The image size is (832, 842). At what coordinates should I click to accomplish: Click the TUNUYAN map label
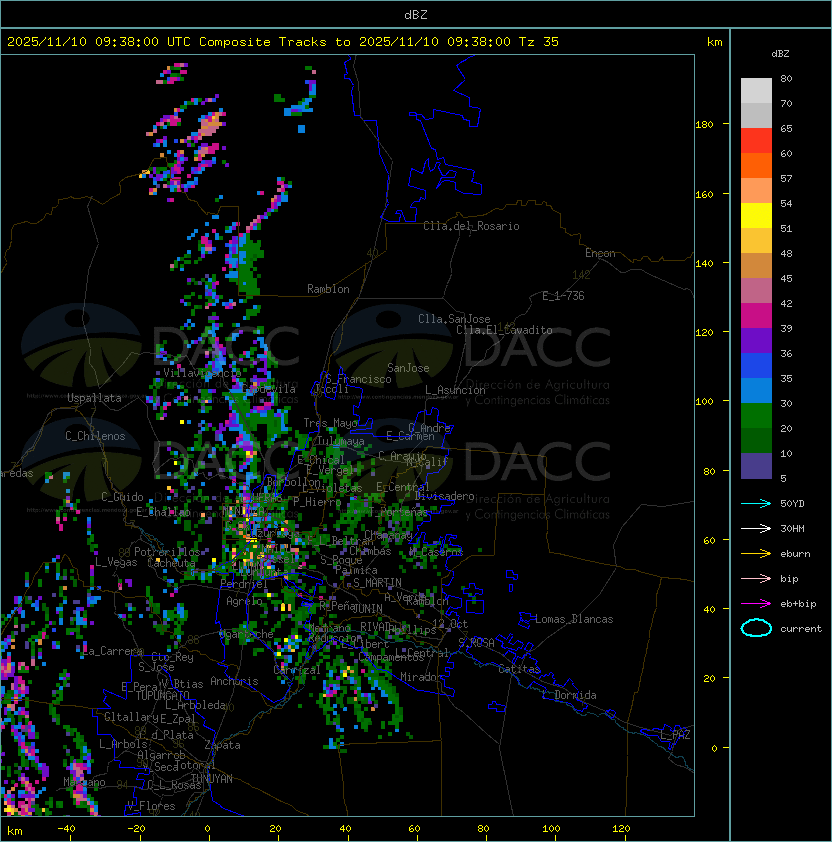[x=212, y=779]
